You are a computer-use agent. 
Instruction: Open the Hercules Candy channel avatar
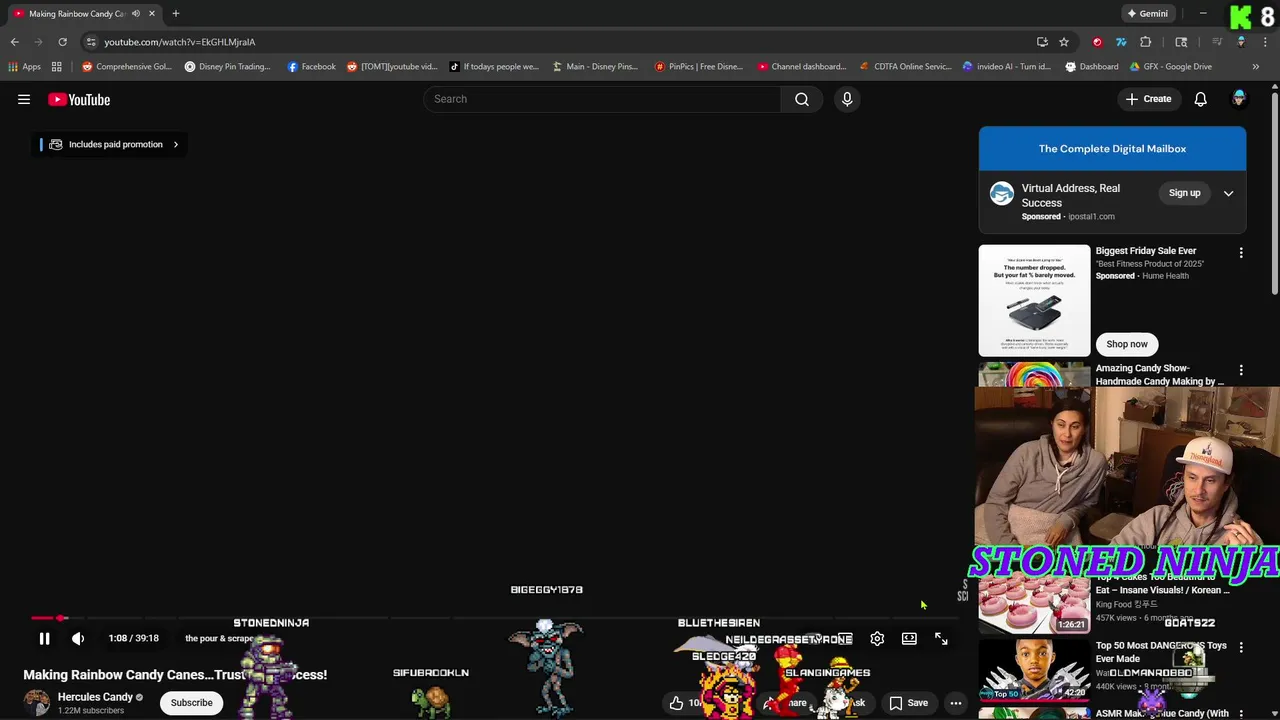point(37,703)
